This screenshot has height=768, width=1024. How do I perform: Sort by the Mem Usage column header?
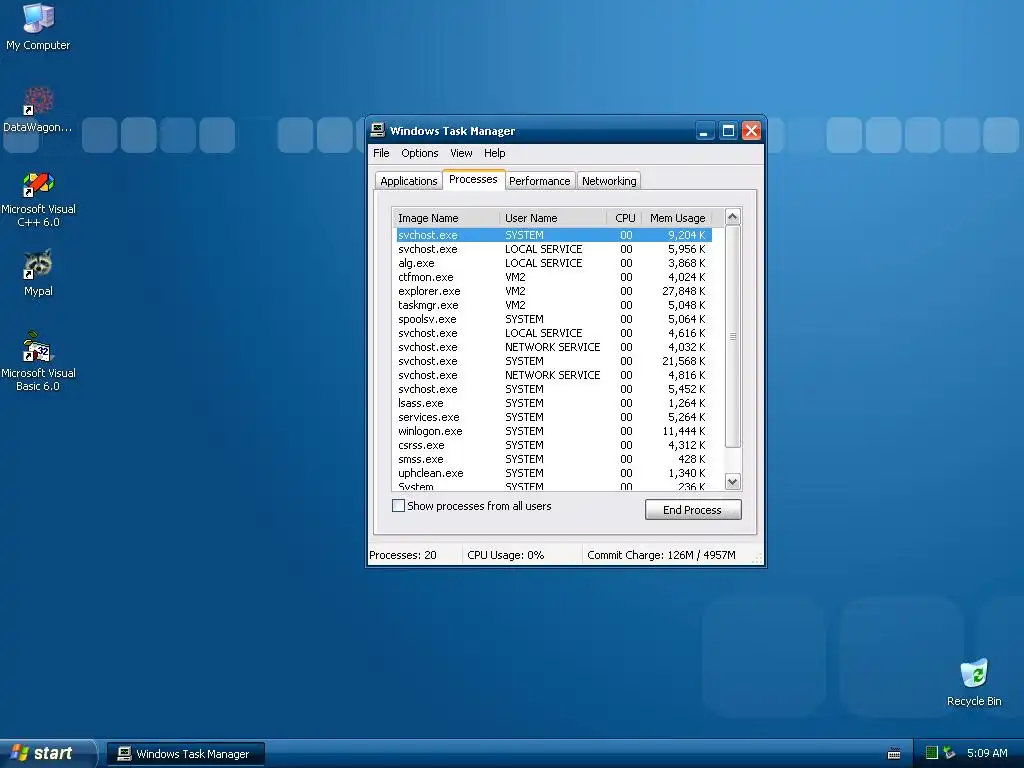[x=677, y=218]
